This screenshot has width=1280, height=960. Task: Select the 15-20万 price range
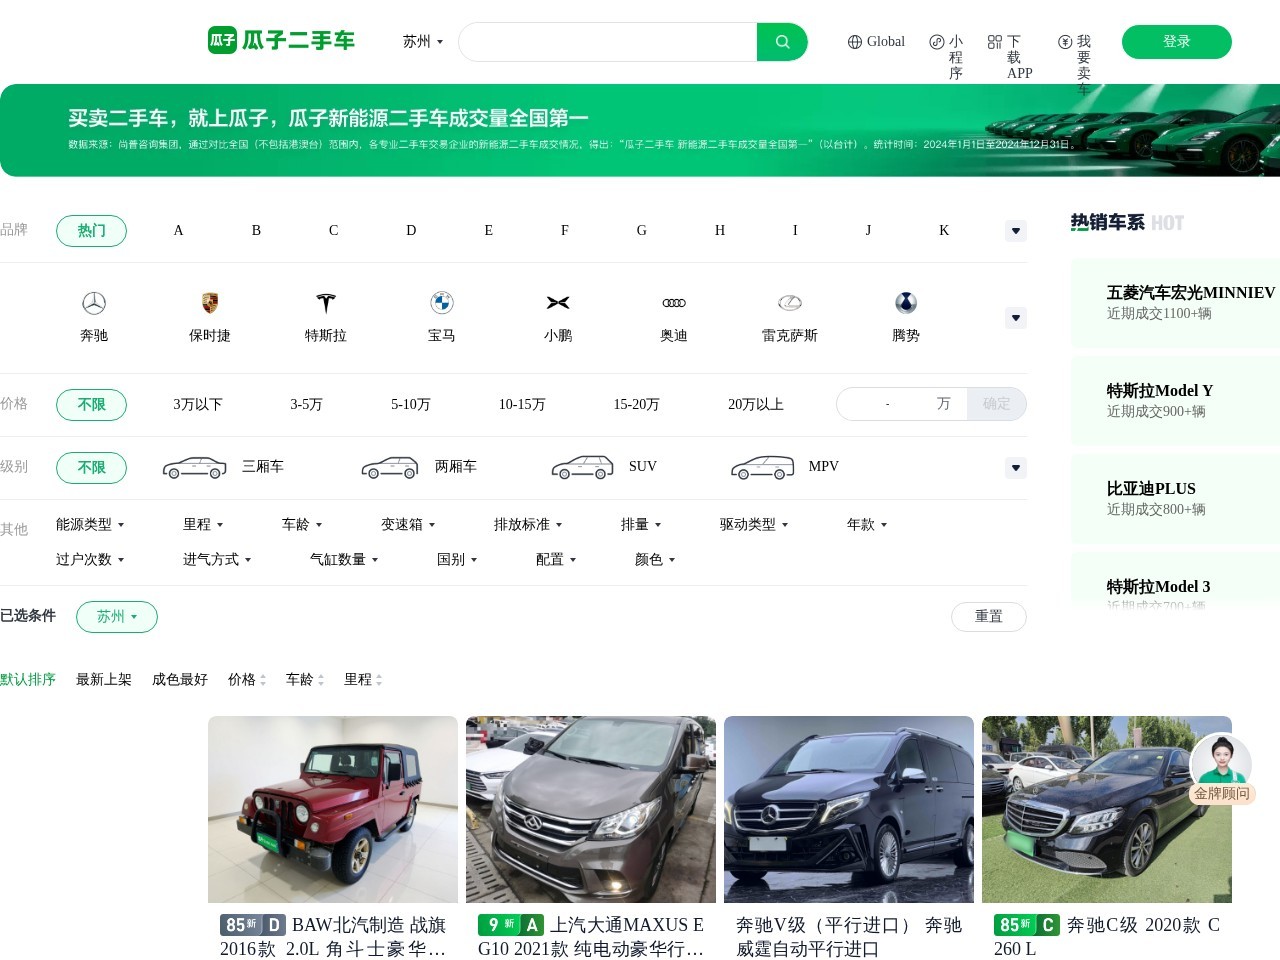click(637, 405)
